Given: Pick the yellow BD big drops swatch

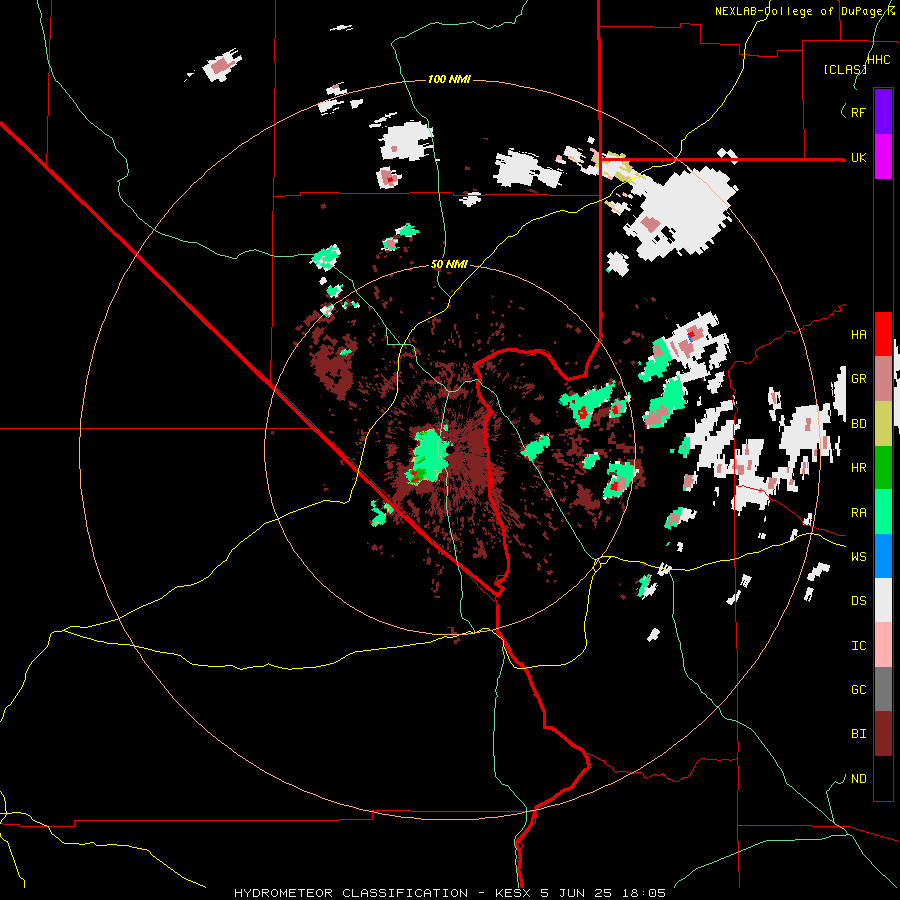Looking at the screenshot, I should coord(883,424).
